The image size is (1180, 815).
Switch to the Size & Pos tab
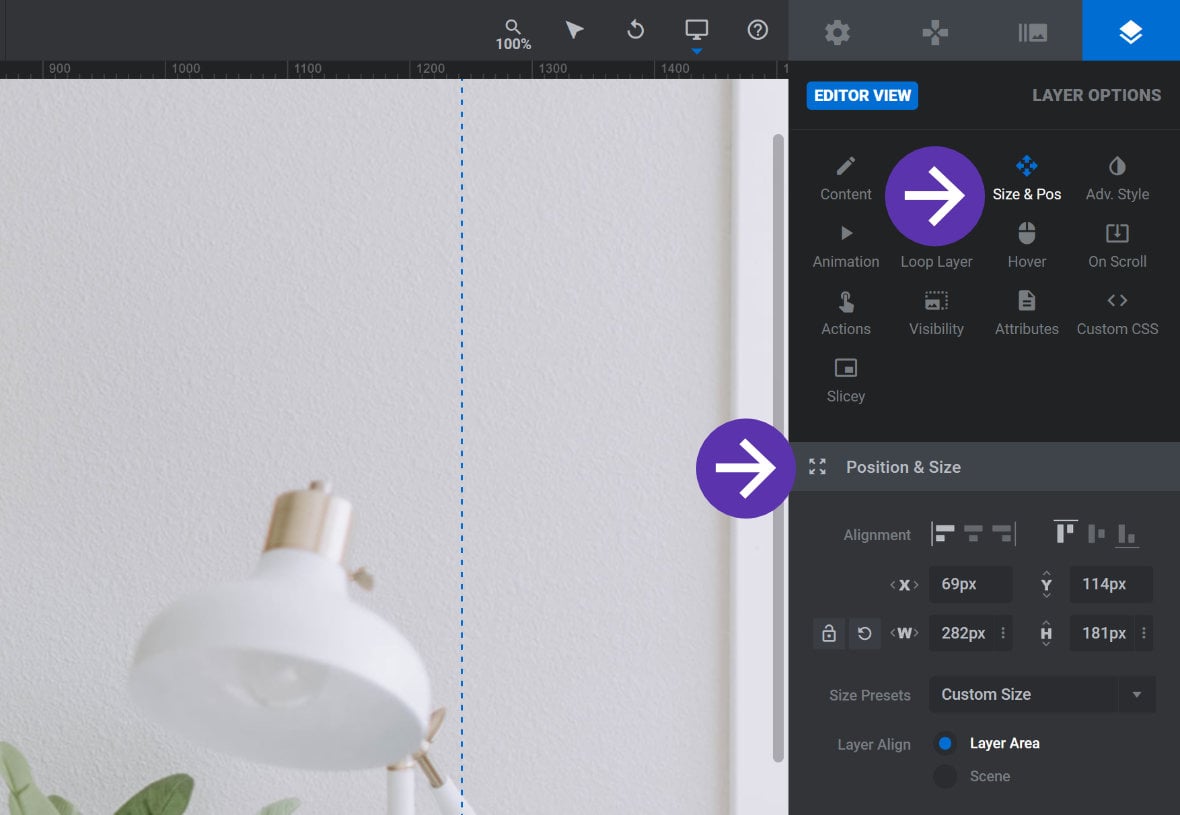click(1026, 179)
